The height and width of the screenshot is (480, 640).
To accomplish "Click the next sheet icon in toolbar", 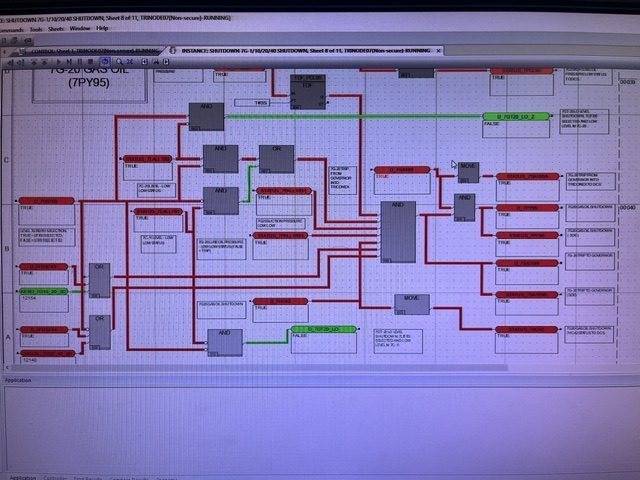I will (x=166, y=62).
